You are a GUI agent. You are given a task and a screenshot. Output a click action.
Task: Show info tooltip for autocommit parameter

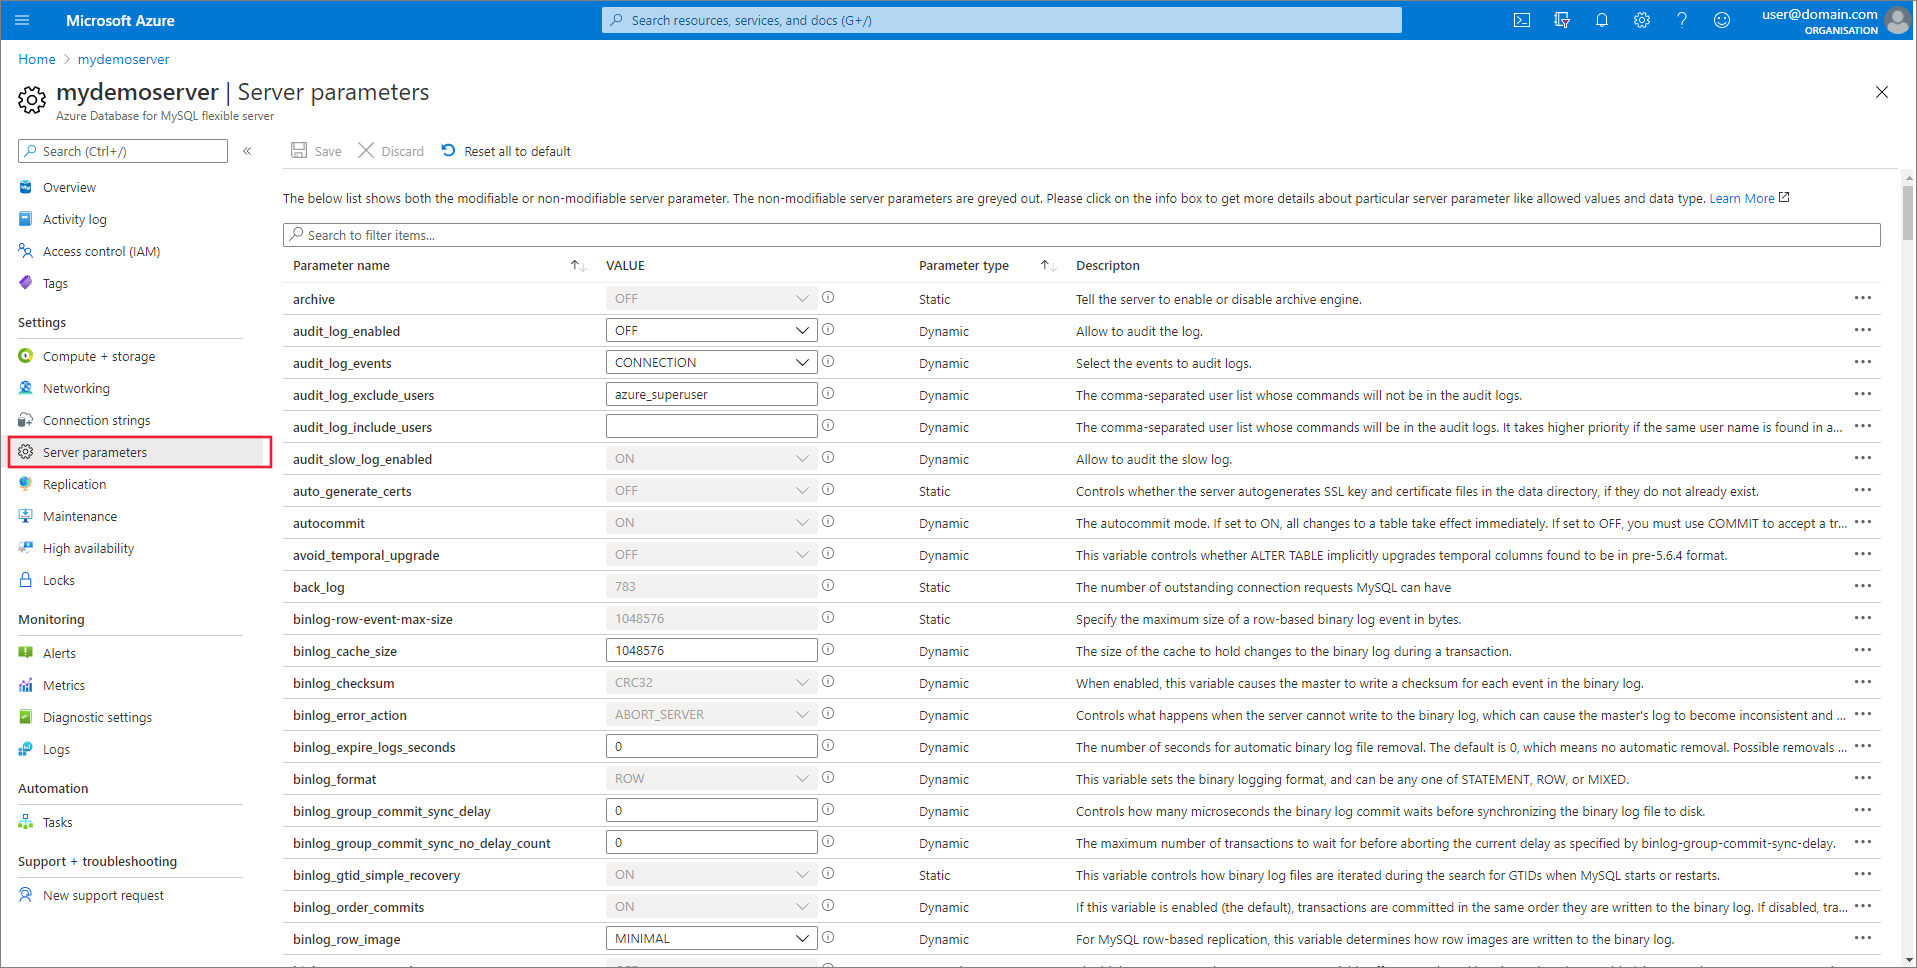coord(828,521)
